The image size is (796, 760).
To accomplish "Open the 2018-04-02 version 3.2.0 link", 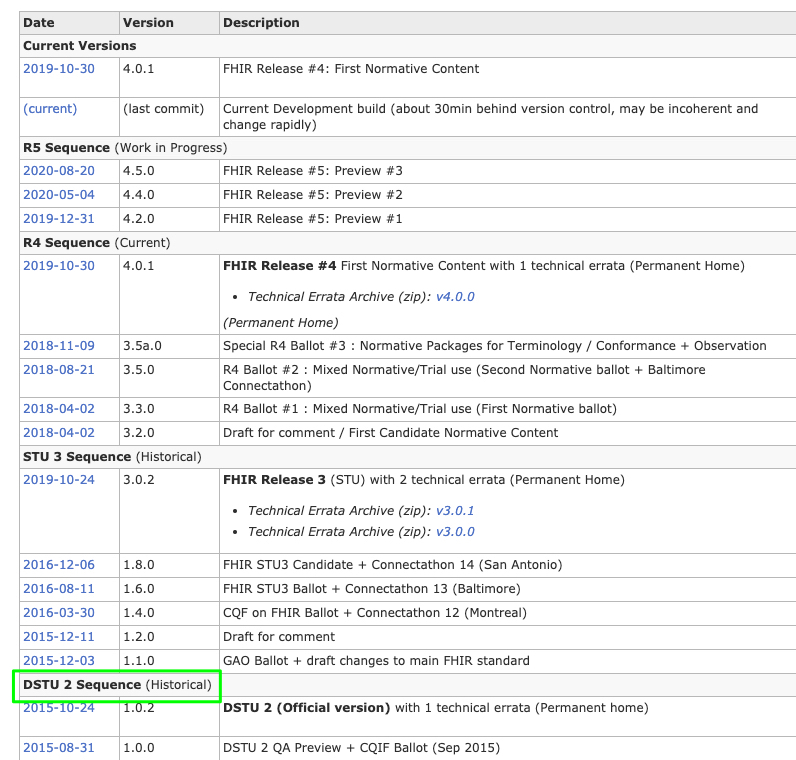I will coord(59,433).
